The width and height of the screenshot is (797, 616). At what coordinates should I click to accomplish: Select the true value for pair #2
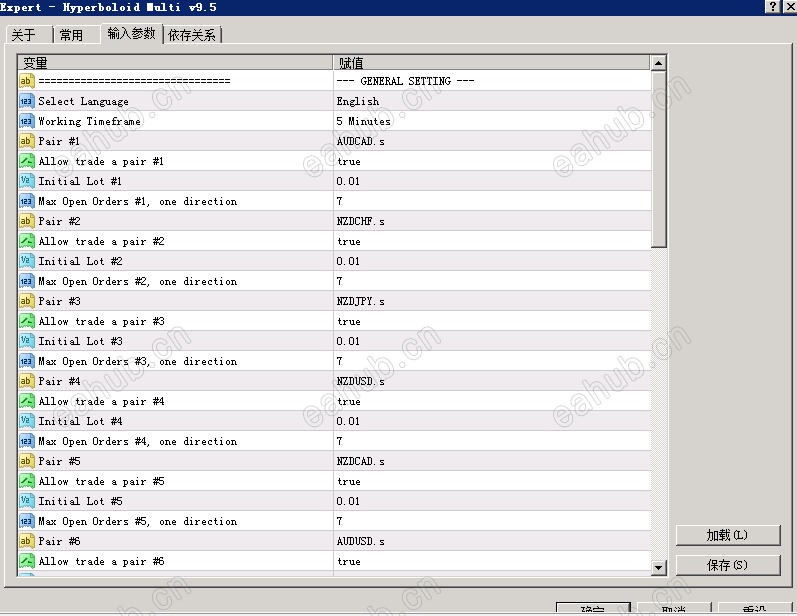coord(492,241)
